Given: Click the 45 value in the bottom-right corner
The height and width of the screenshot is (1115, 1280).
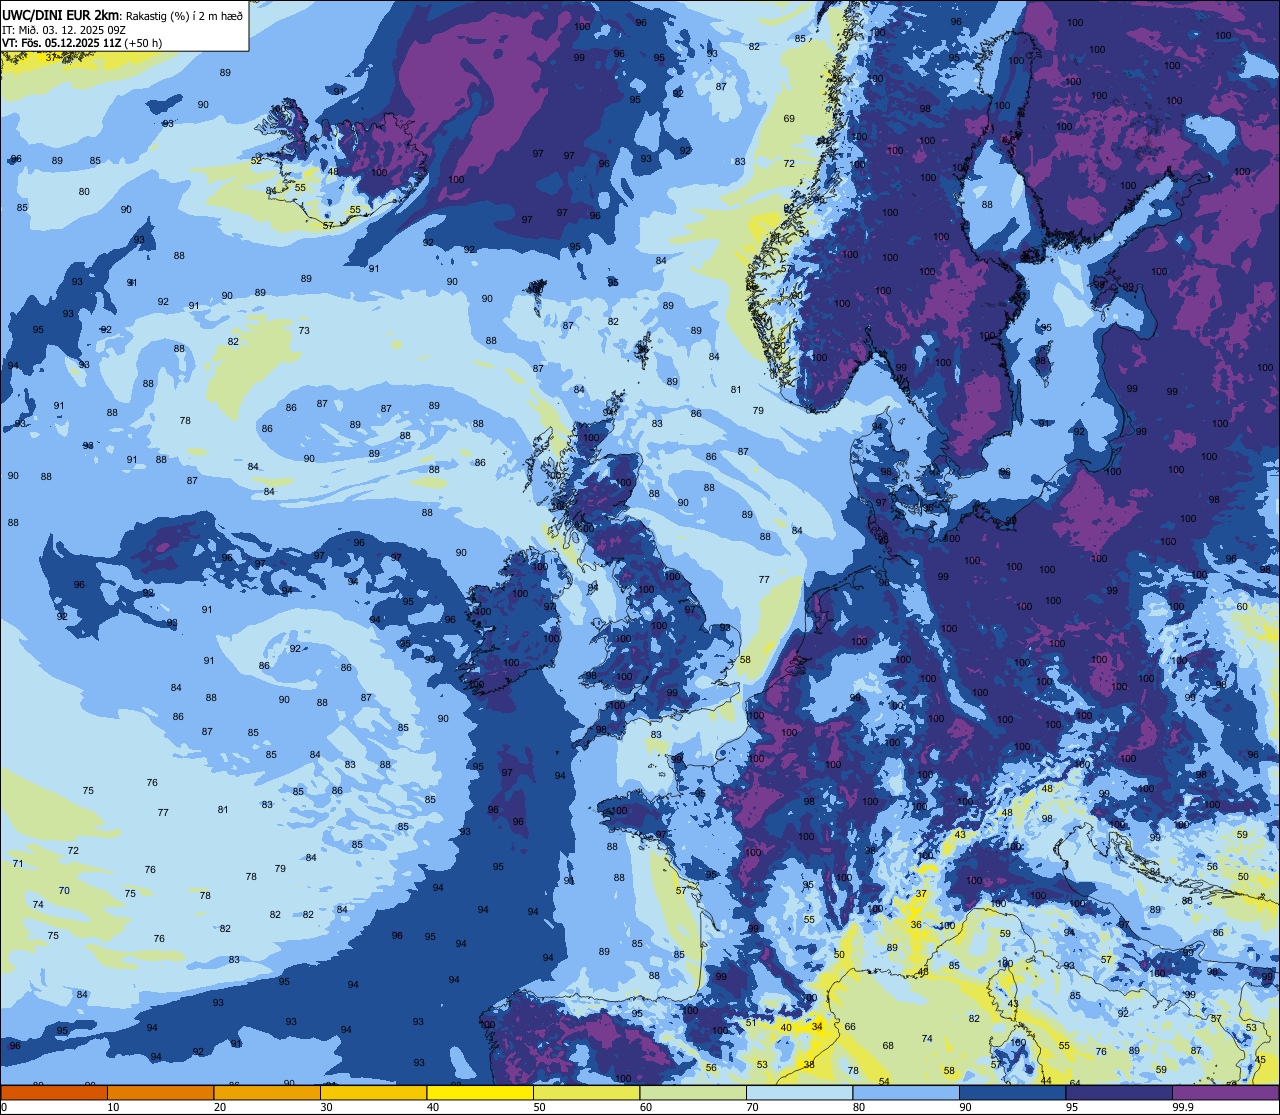Looking at the screenshot, I should (1260, 1060).
